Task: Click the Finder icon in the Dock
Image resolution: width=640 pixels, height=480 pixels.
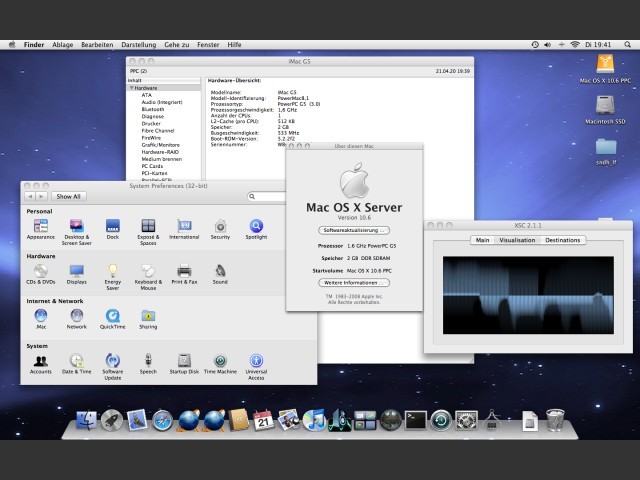Action: [87, 420]
